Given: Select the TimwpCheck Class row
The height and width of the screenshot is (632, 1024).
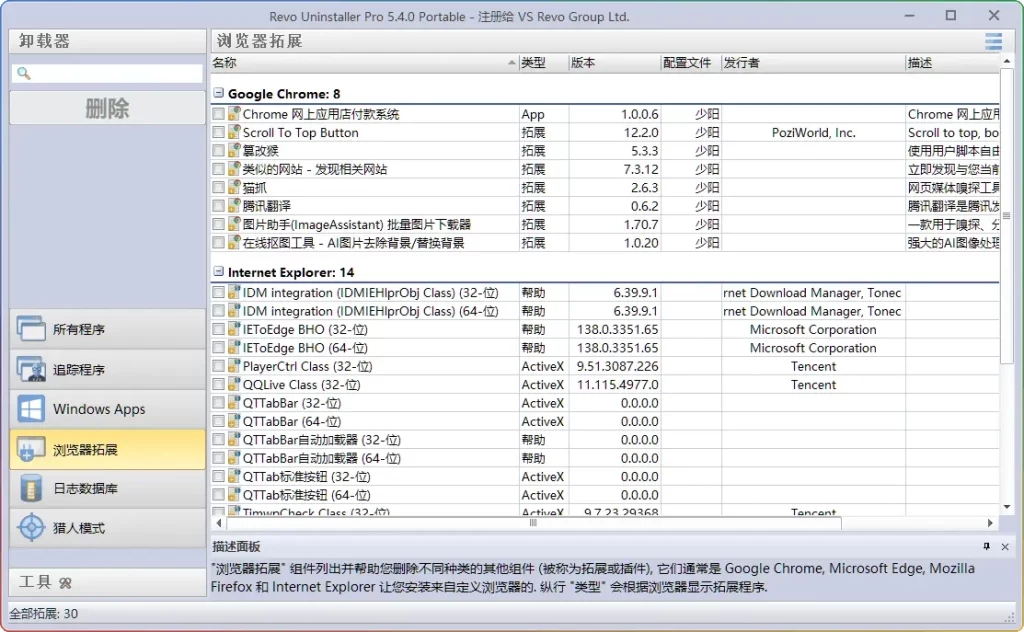Looking at the screenshot, I should [x=605, y=511].
